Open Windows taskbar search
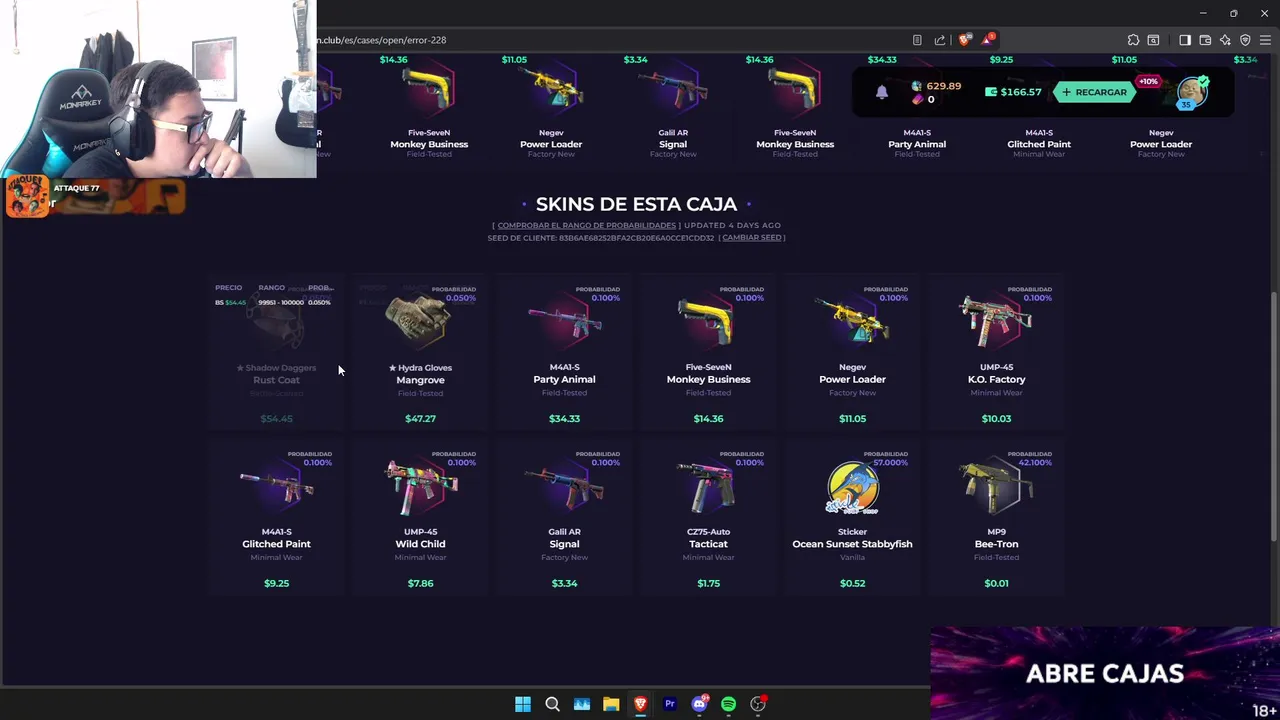This screenshot has height=720, width=1280. coord(552,704)
